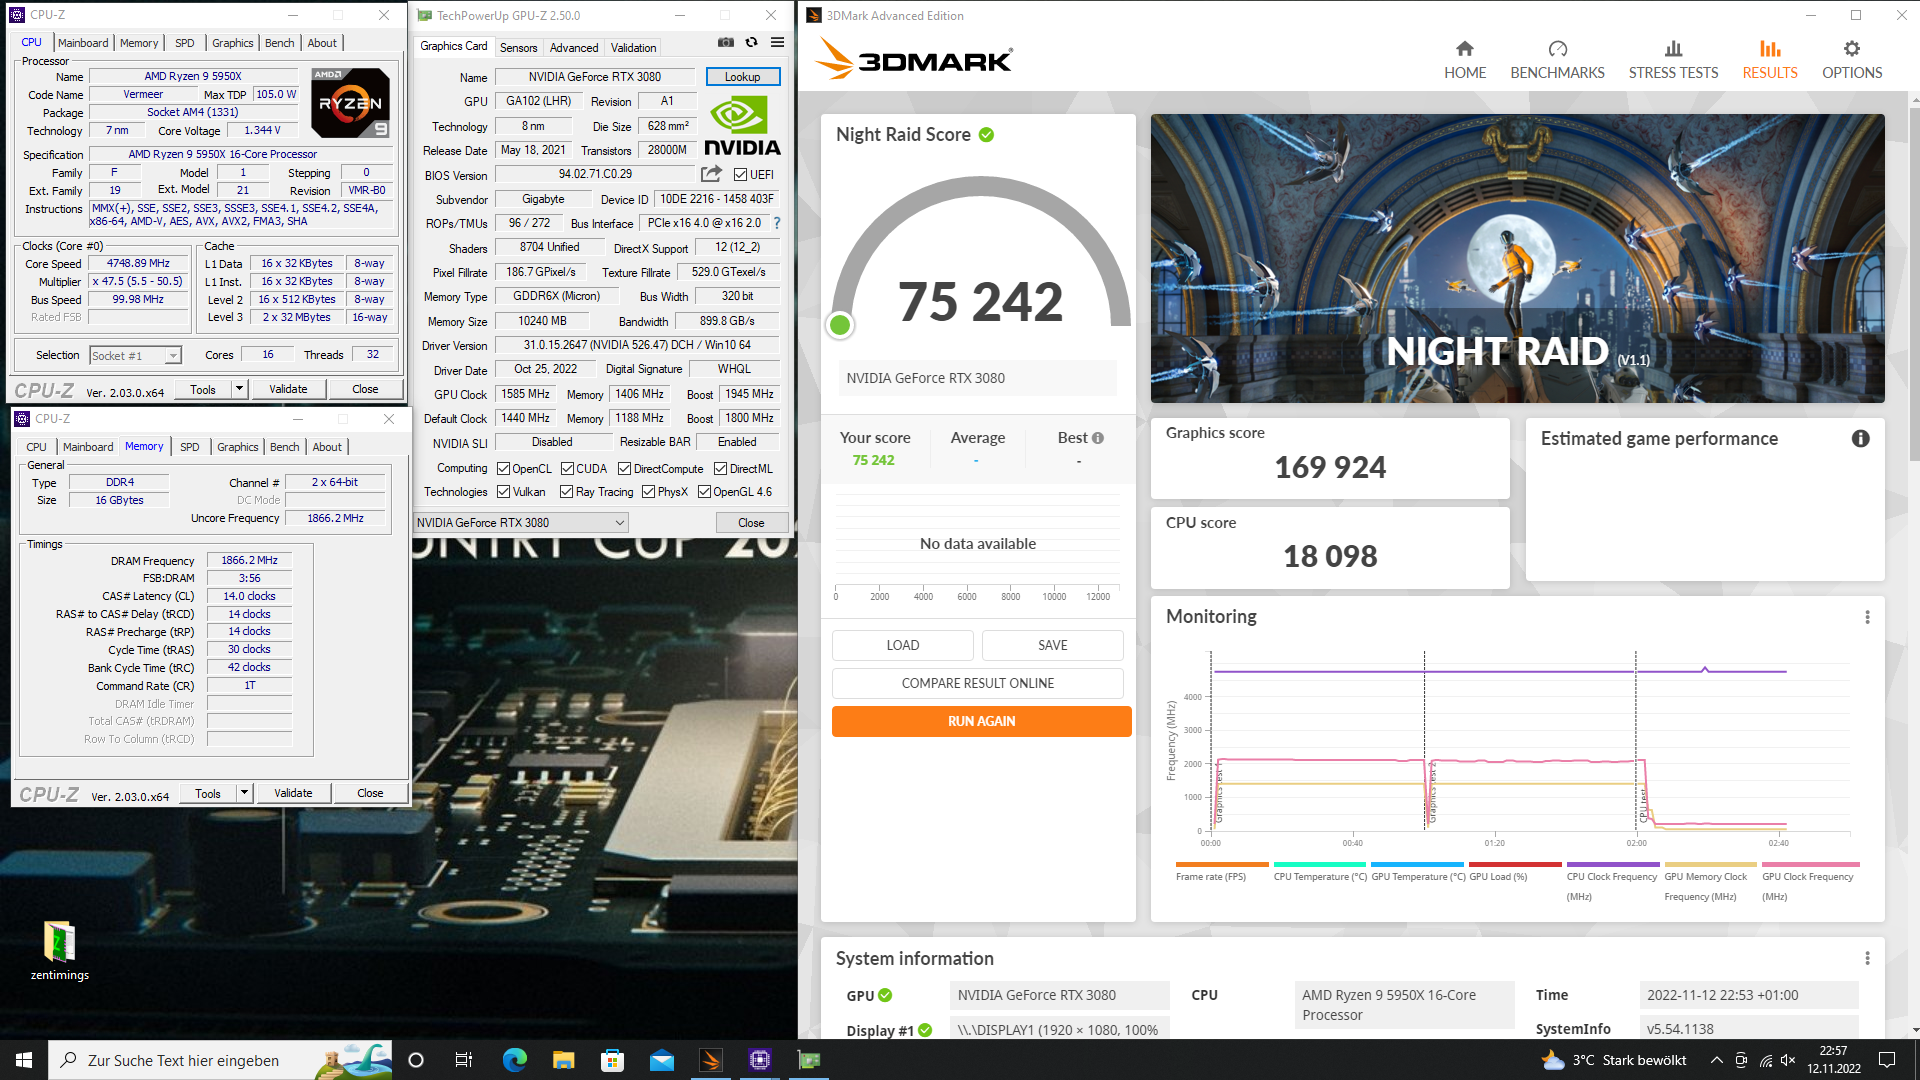
Task: Open Advanced tab in GPU-Z
Action: [x=574, y=48]
